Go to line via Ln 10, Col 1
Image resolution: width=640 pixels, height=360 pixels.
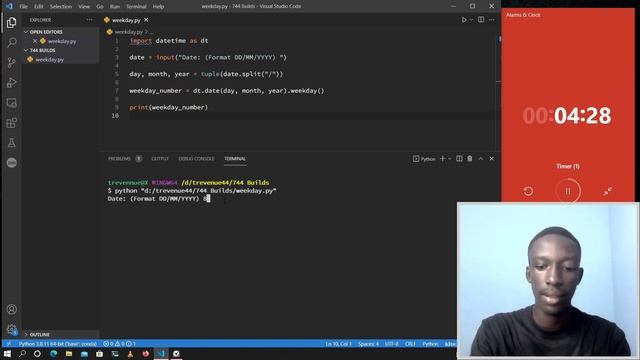tap(338, 344)
